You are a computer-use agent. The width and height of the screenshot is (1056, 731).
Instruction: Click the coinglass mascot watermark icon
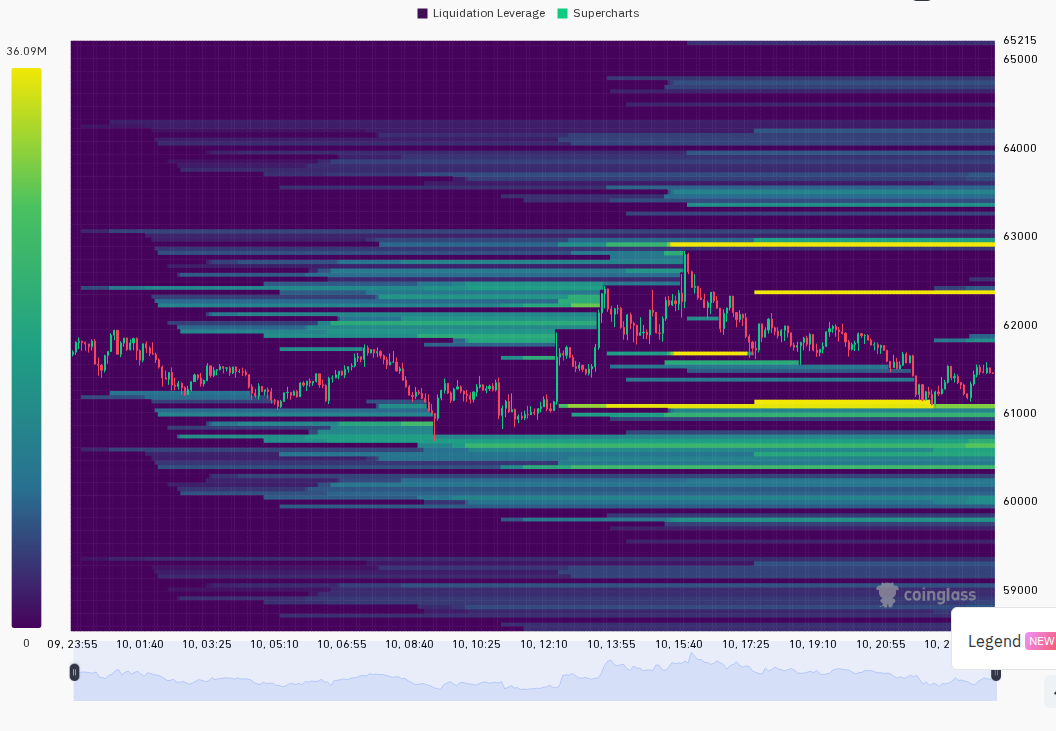point(888,595)
